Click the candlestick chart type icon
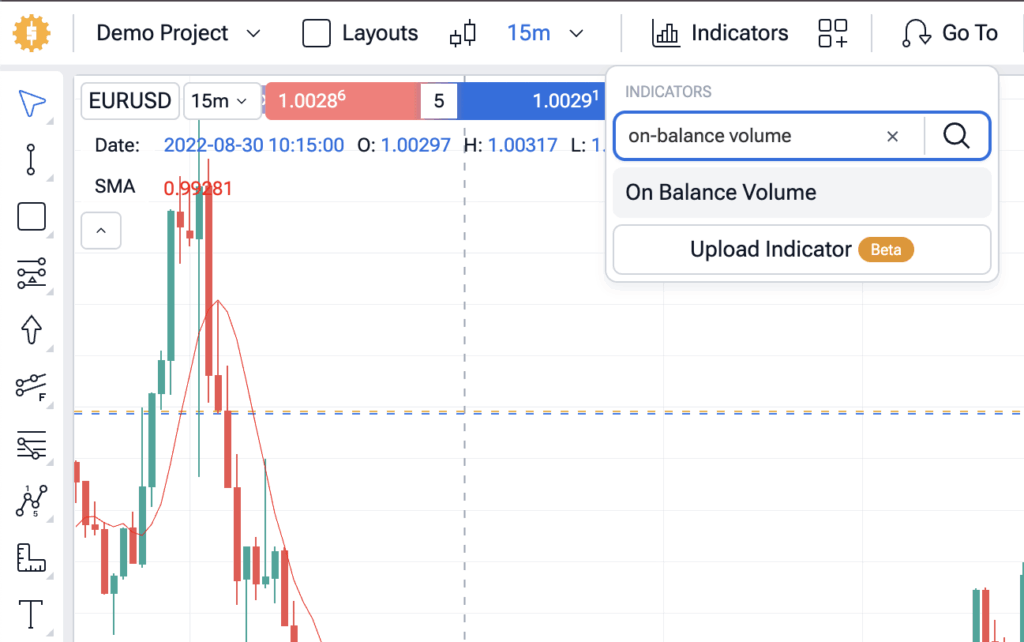1024x642 pixels. (463, 33)
